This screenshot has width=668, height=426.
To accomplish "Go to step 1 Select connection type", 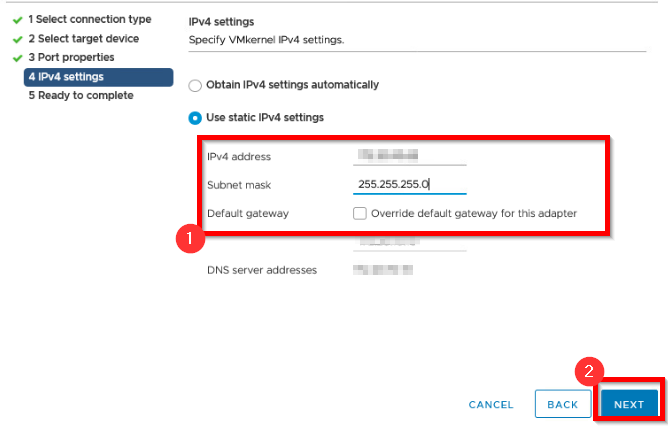I will pos(90,19).
